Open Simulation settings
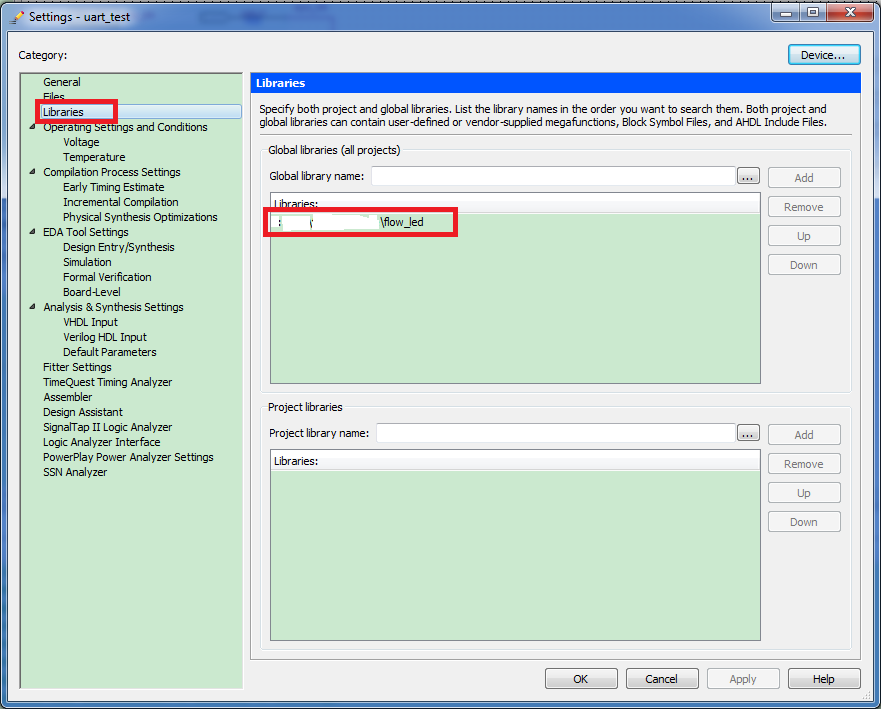The width and height of the screenshot is (881, 709). tap(87, 262)
